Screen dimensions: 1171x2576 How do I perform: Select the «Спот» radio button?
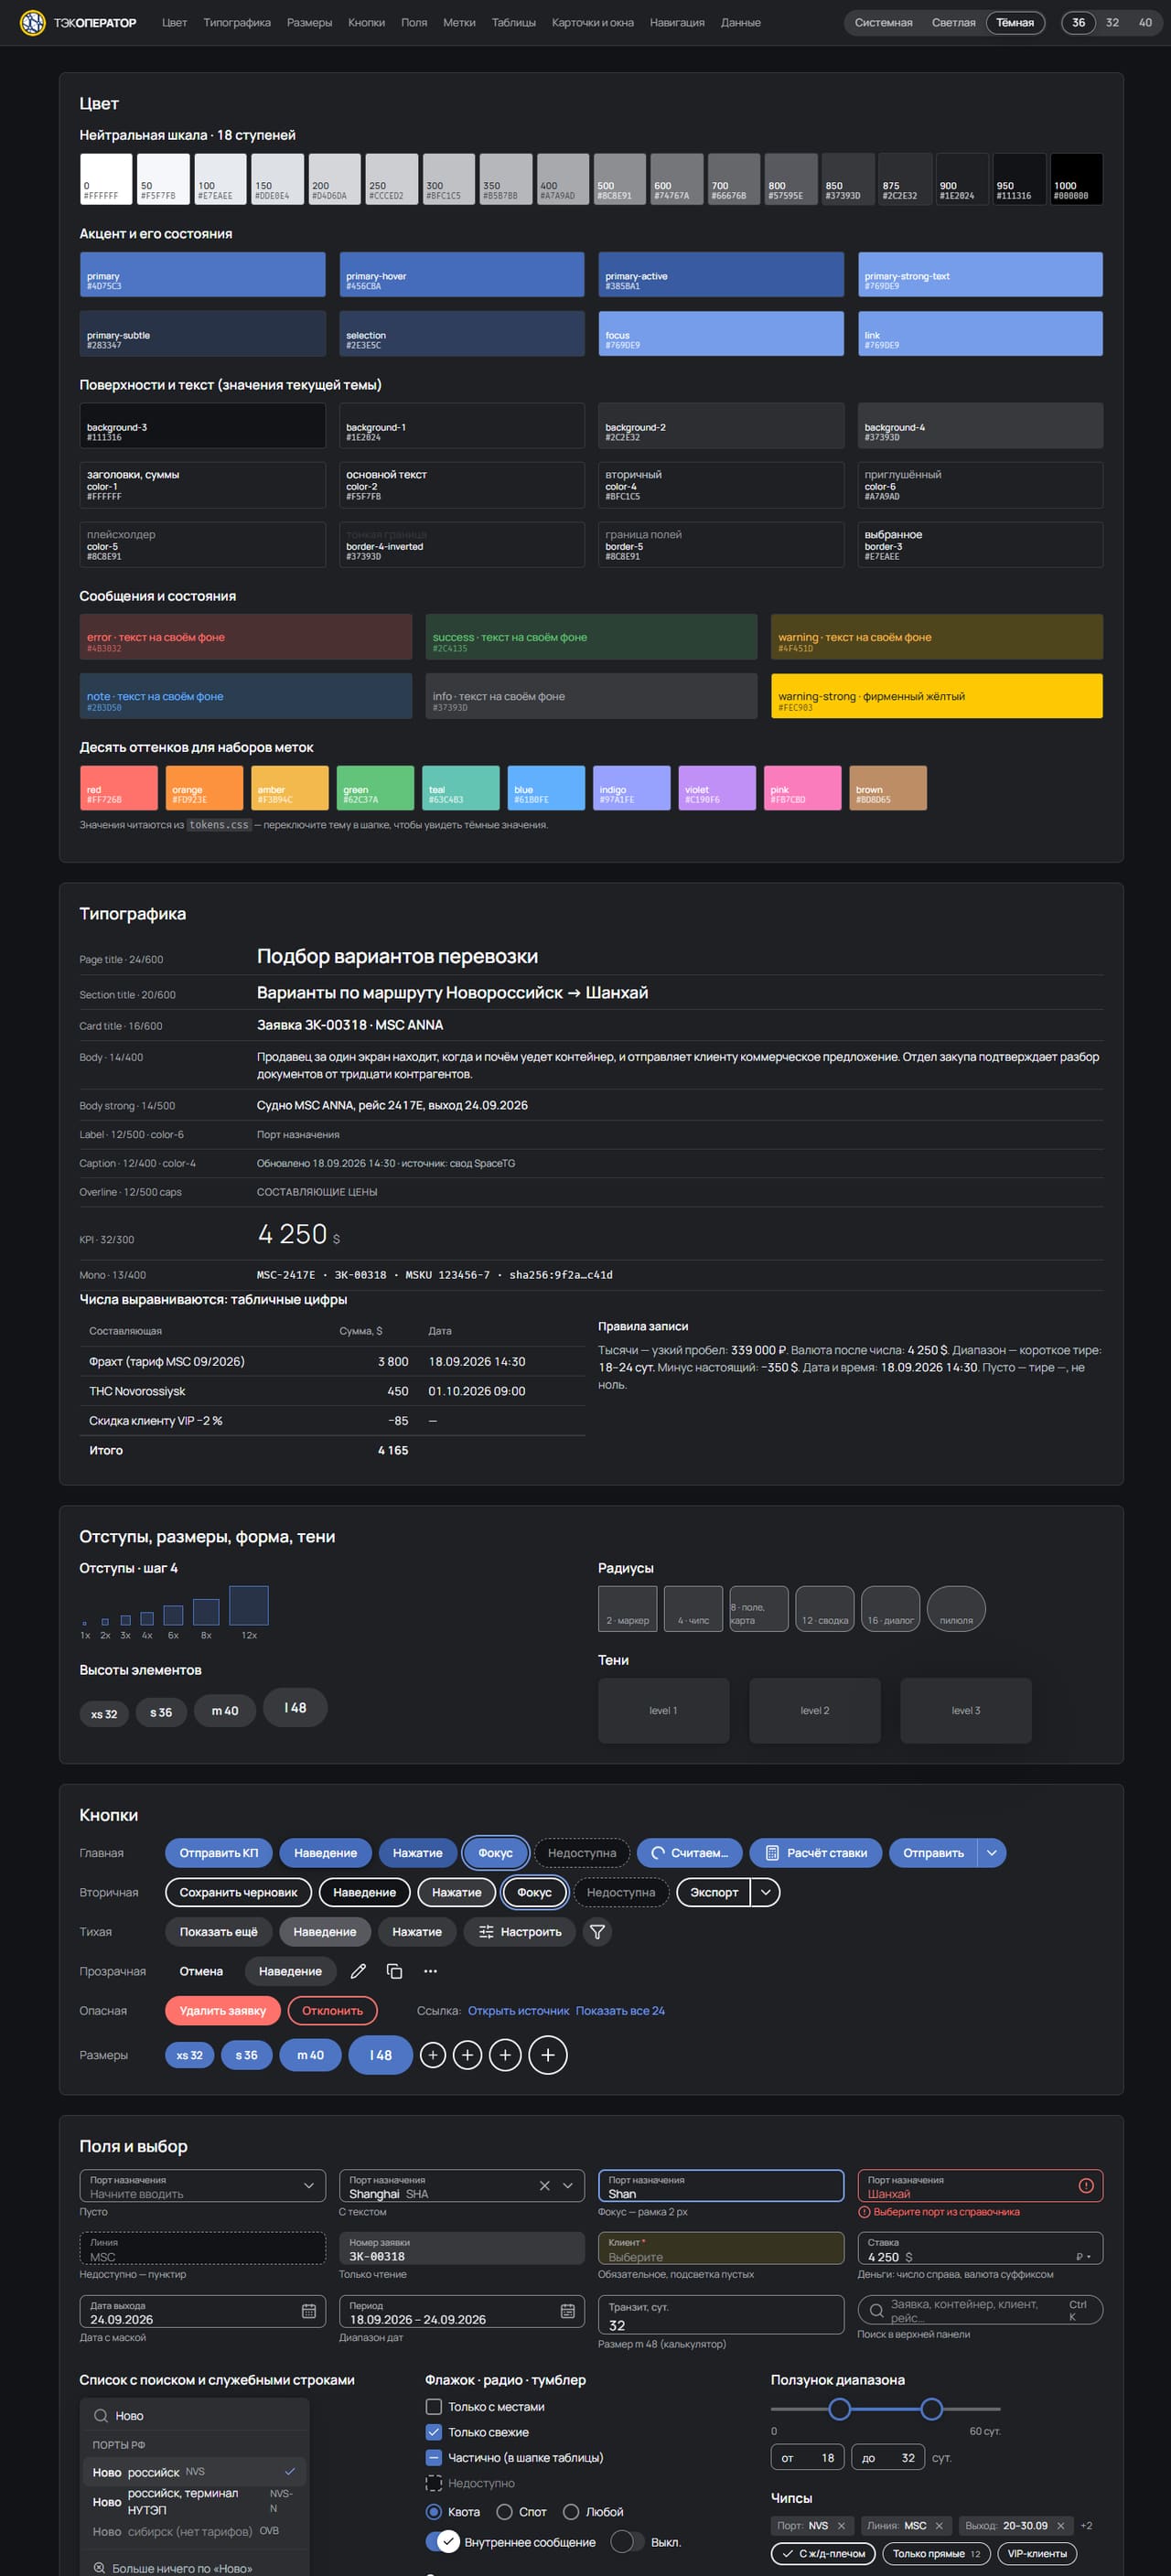pyautogui.click(x=505, y=2512)
